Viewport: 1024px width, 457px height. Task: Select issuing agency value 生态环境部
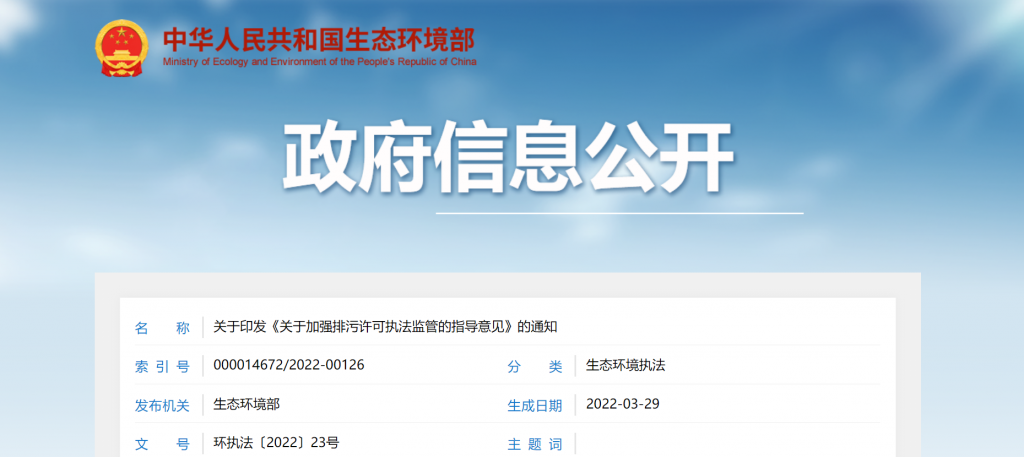(246, 404)
